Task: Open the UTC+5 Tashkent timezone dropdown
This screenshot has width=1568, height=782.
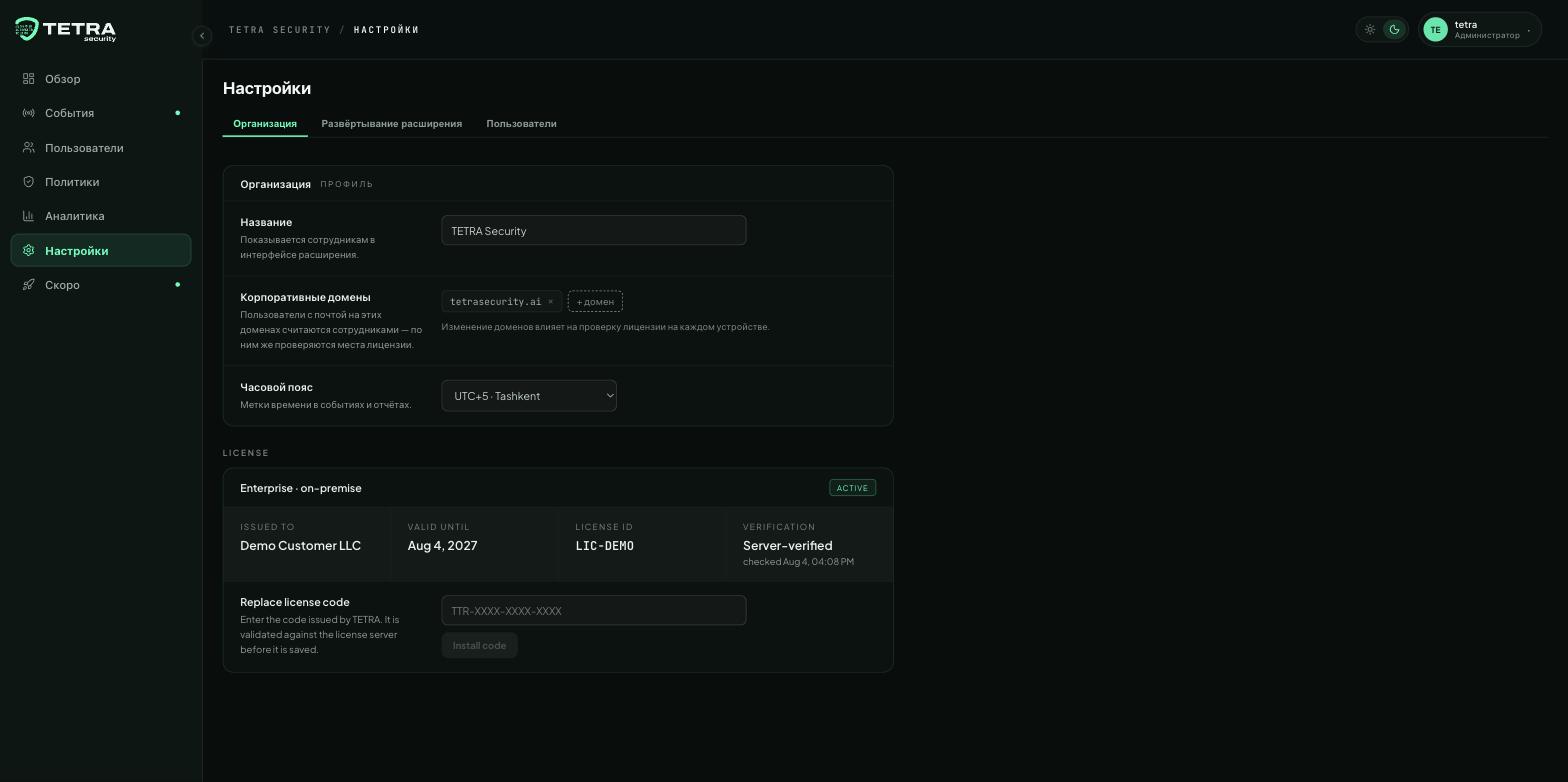Action: tap(529, 396)
